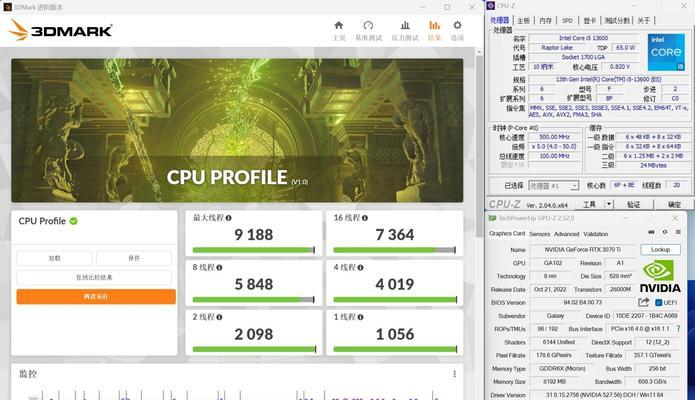Screen dimensions: 695x400
Task: Select the 关于 tab in CPU-Z
Action: (644, 20)
